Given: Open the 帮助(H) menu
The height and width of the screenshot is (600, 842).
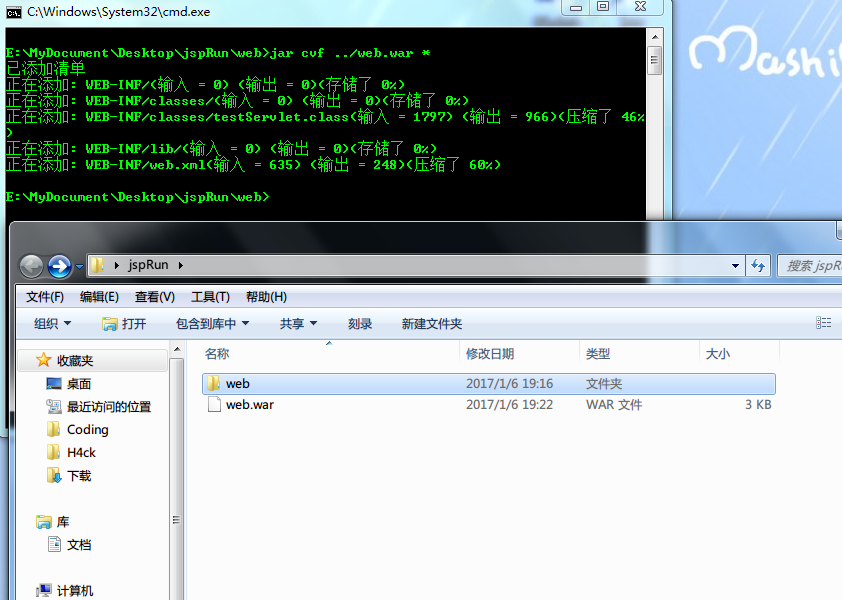Looking at the screenshot, I should [x=266, y=297].
